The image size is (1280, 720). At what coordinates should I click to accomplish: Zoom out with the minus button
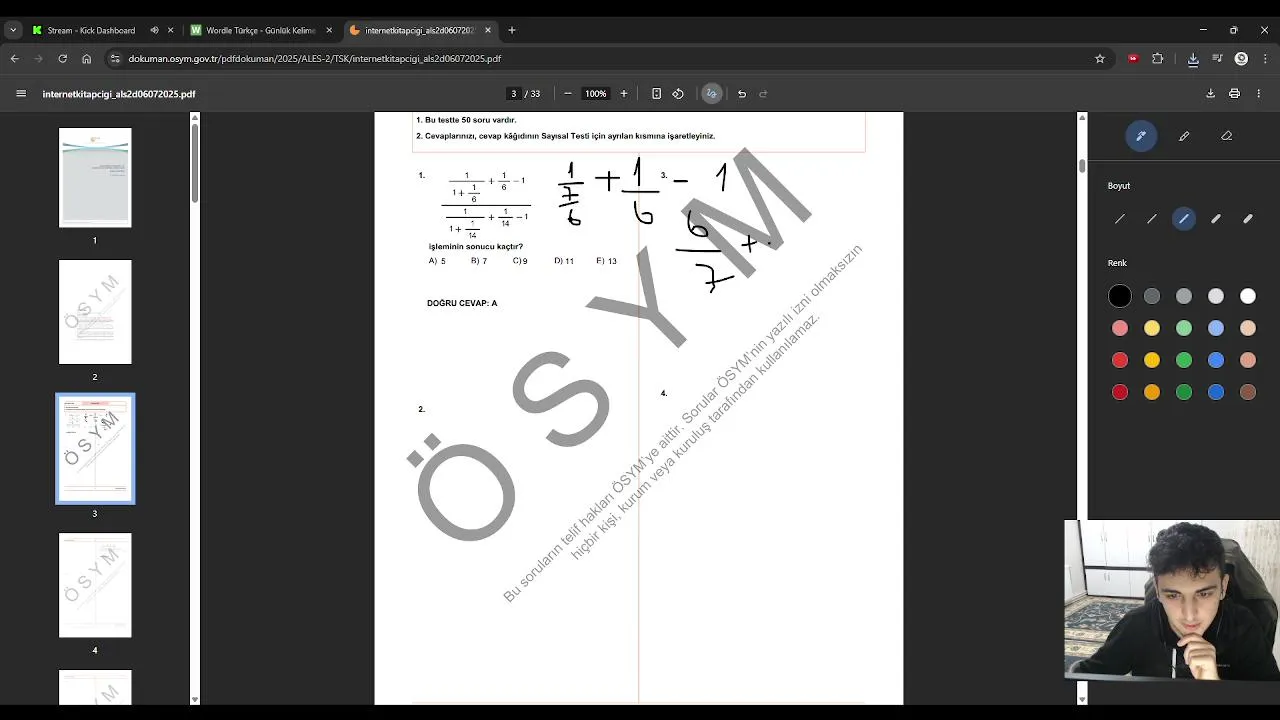click(568, 94)
